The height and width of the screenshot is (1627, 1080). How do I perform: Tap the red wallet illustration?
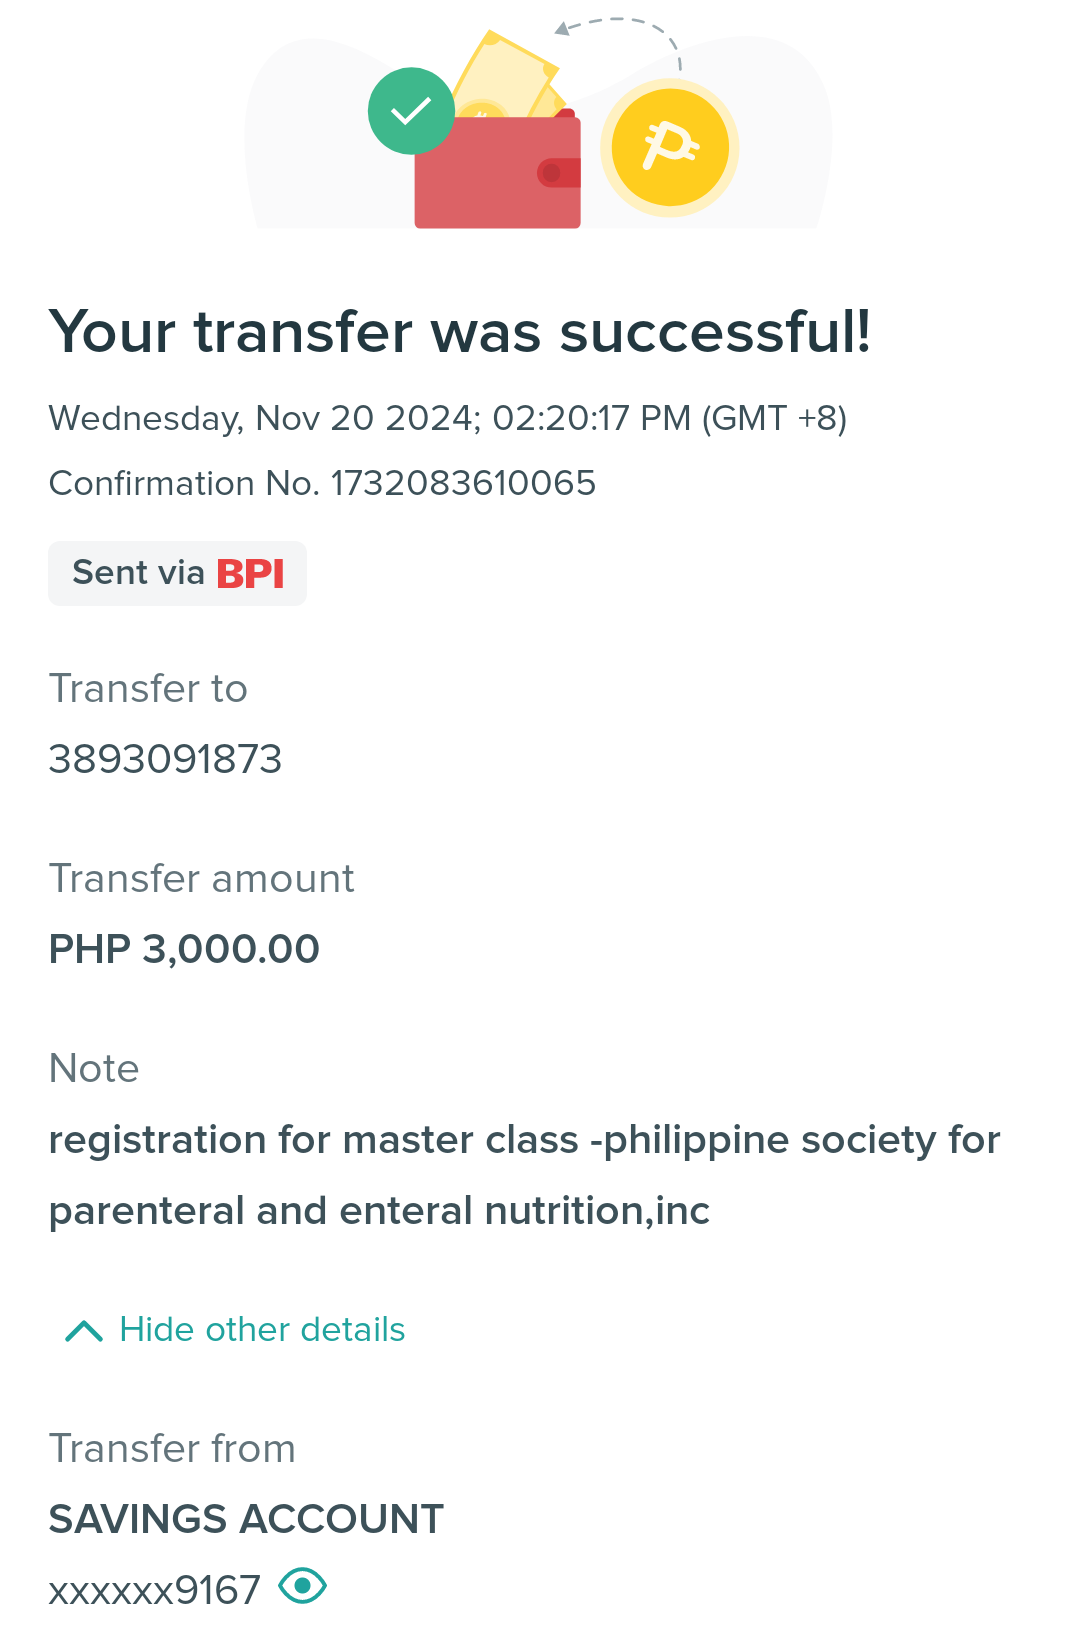(x=498, y=171)
